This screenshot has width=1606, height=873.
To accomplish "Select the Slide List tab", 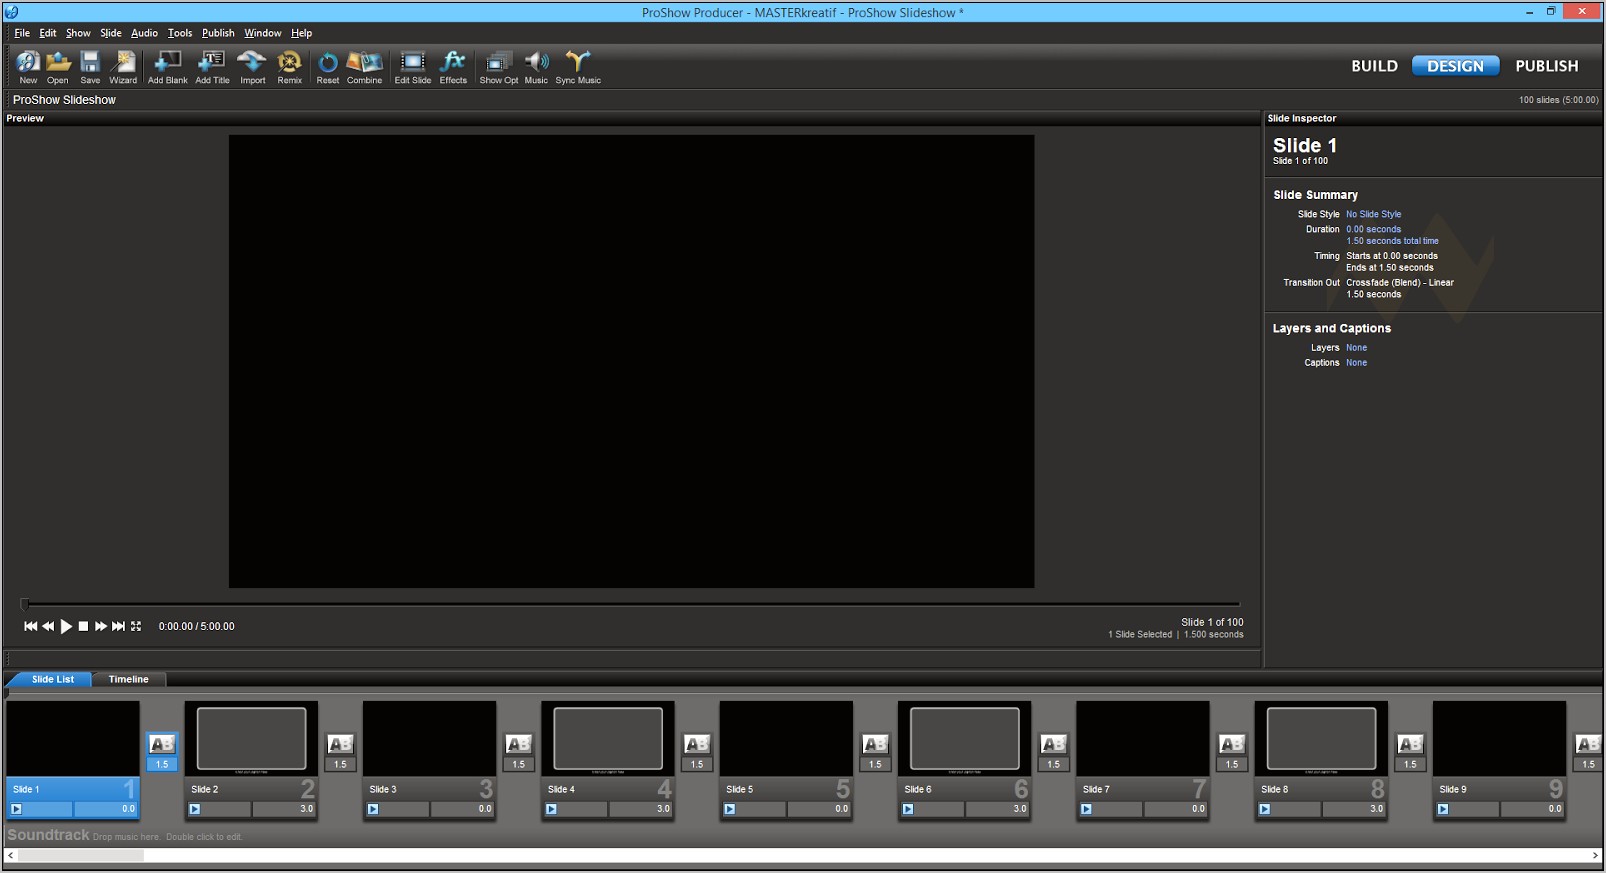I will (50, 679).
